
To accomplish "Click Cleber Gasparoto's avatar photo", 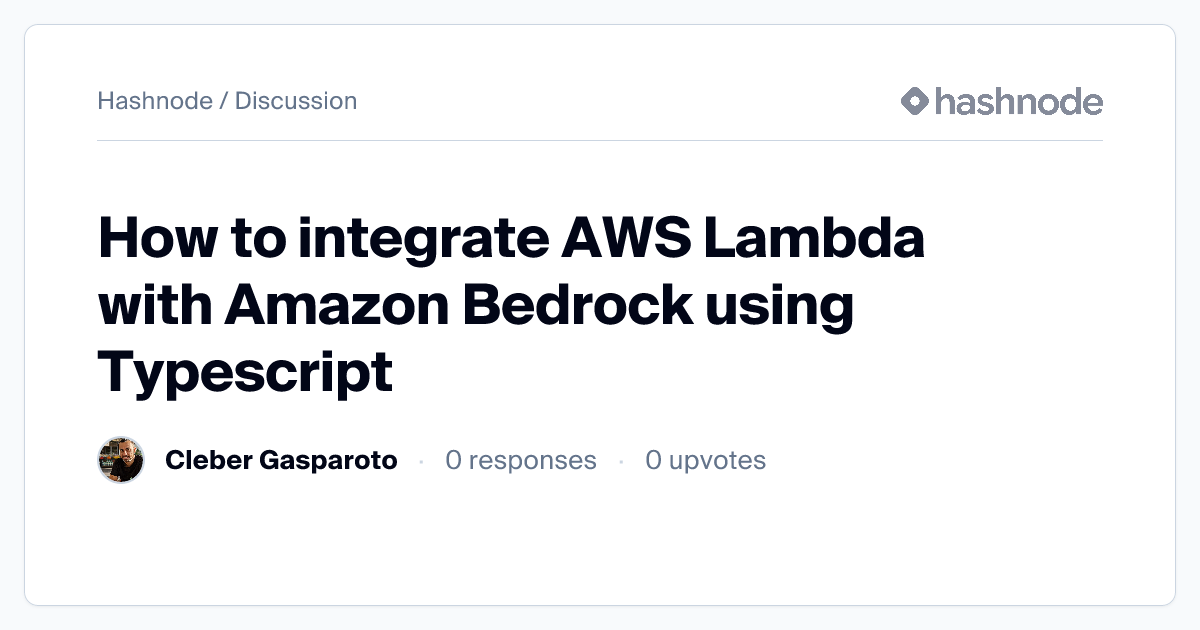I will 121,460.
